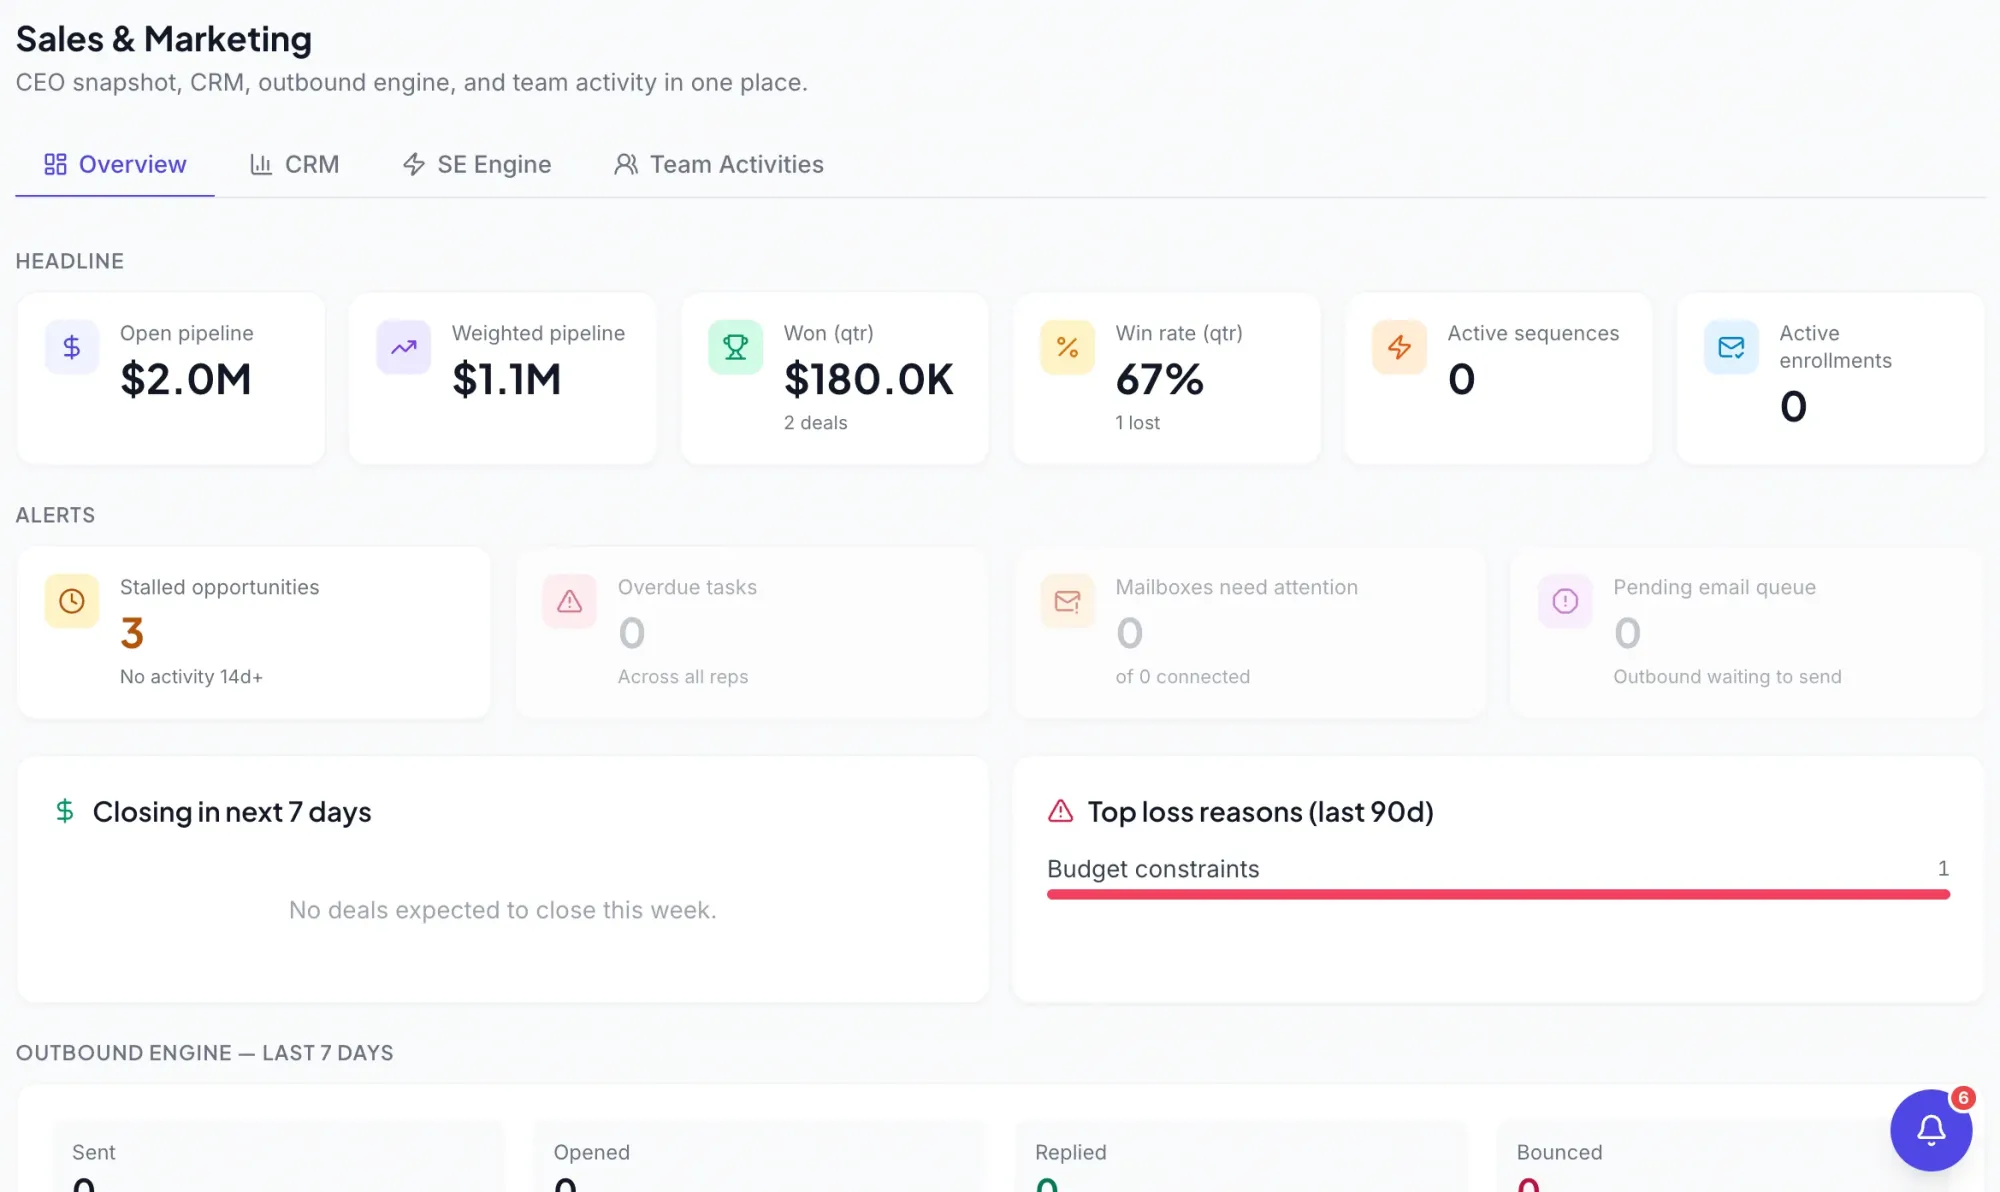Click the HEADLINE section label
The width and height of the screenshot is (2000, 1192).
pos(70,261)
